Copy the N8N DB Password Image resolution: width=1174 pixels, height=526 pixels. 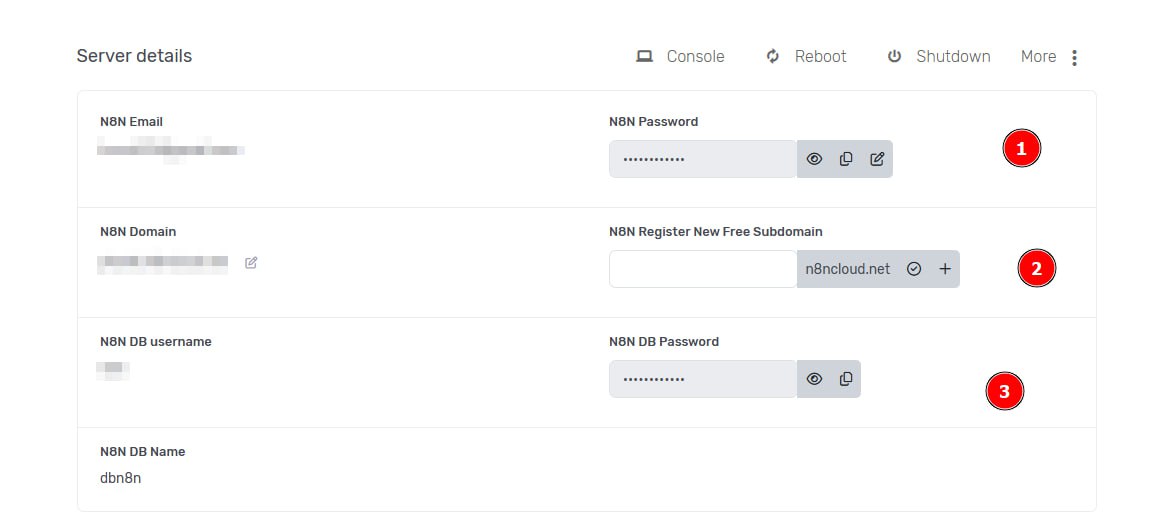point(846,379)
